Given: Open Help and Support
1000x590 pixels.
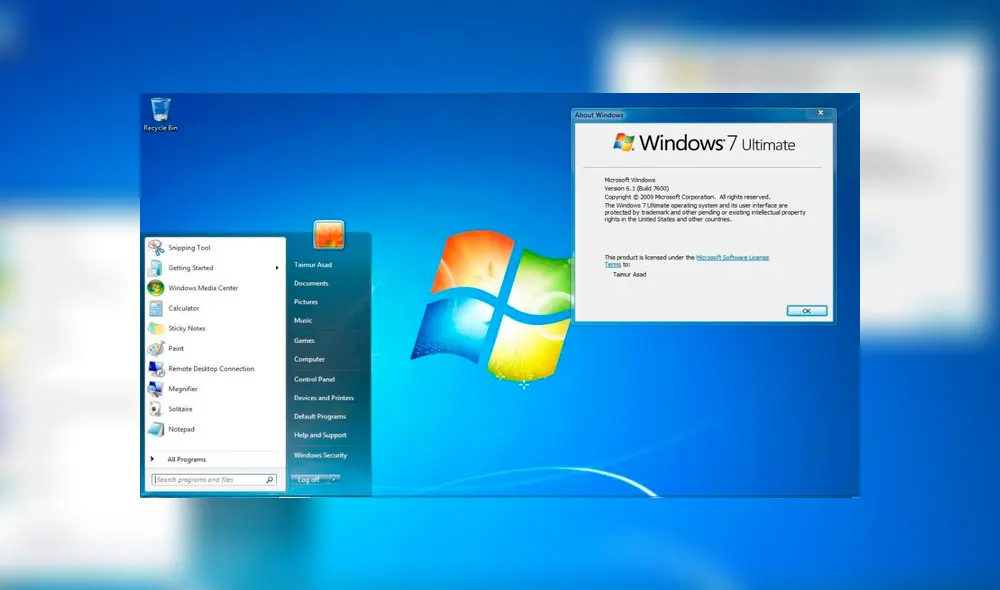Looking at the screenshot, I should (x=320, y=435).
